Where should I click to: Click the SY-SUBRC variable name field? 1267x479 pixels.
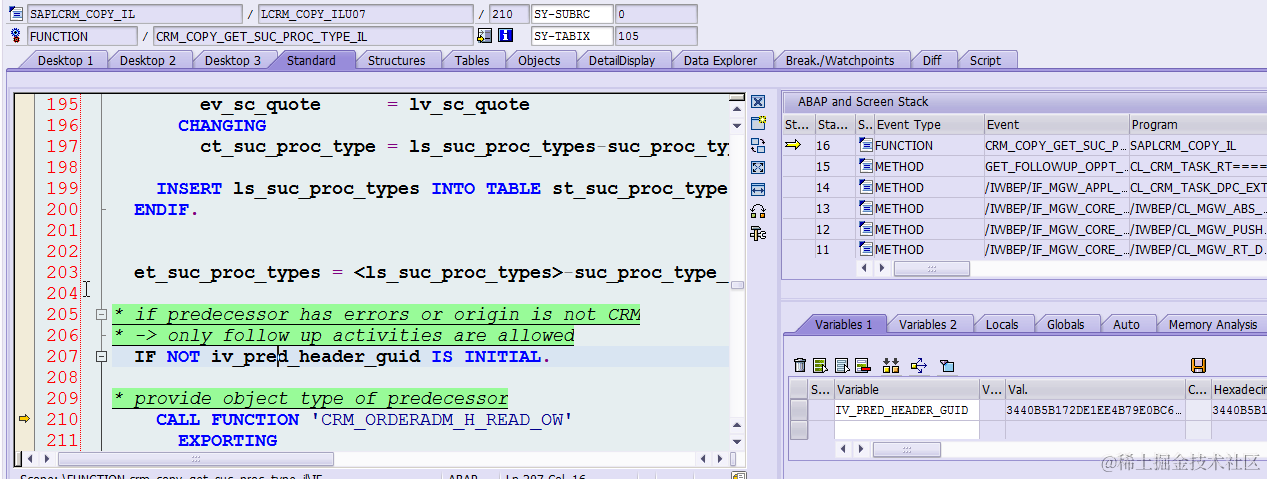[x=571, y=14]
